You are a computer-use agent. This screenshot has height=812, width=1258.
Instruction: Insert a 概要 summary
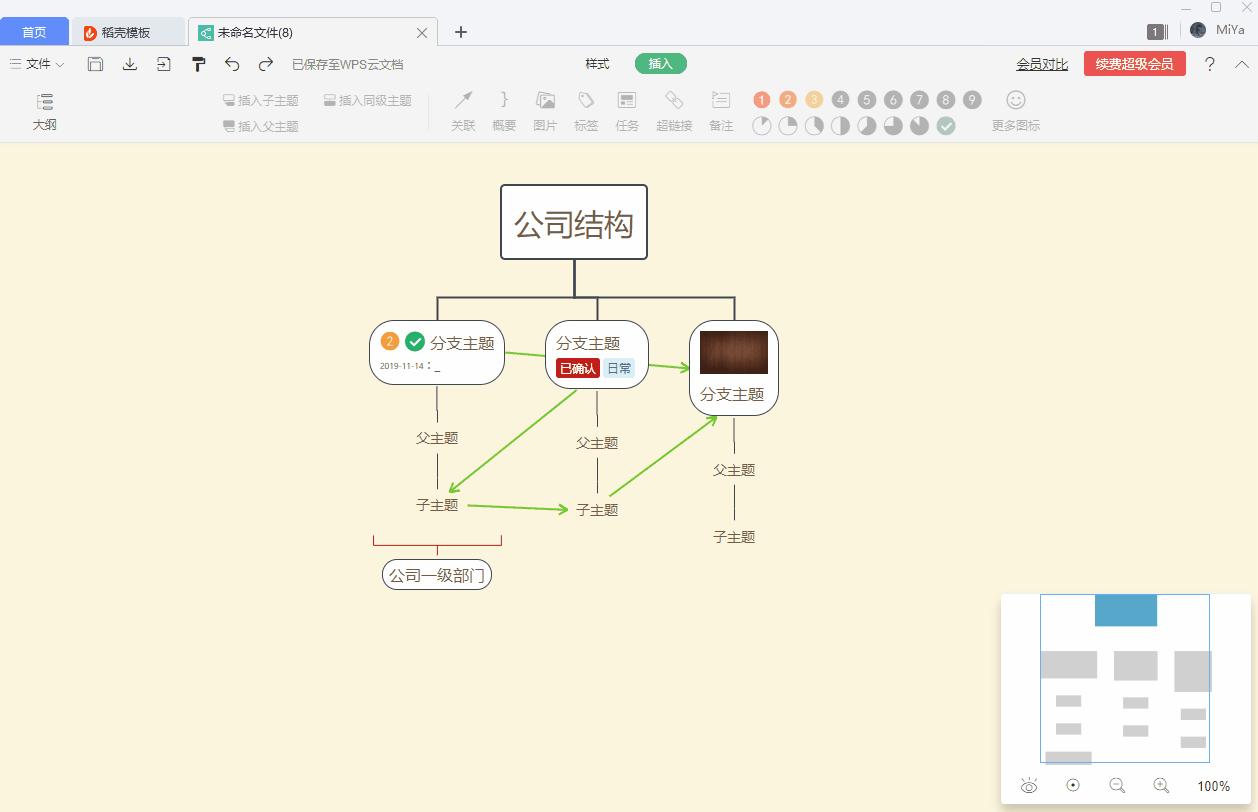(503, 110)
